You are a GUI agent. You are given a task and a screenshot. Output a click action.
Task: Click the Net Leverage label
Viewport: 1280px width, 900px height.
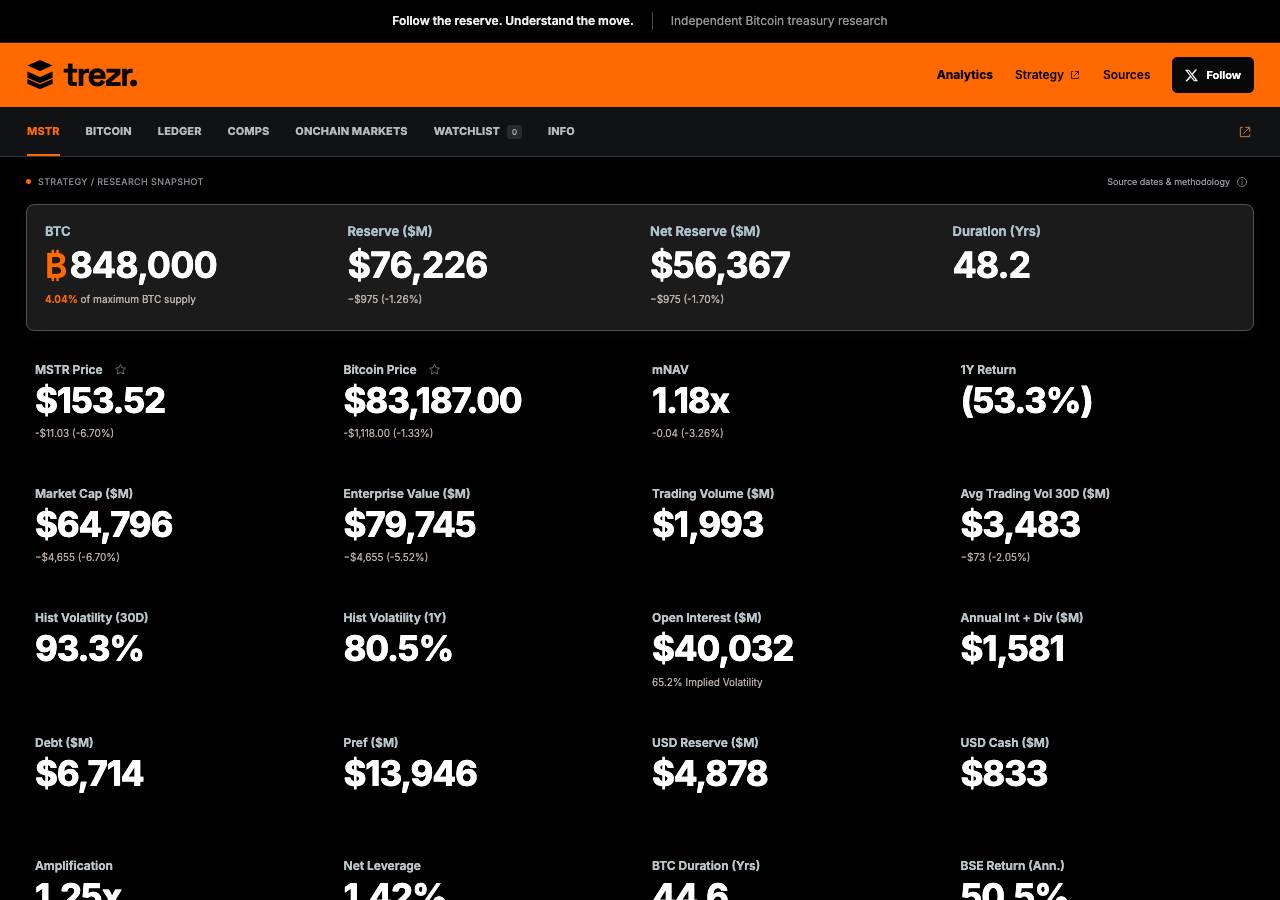click(x=382, y=866)
